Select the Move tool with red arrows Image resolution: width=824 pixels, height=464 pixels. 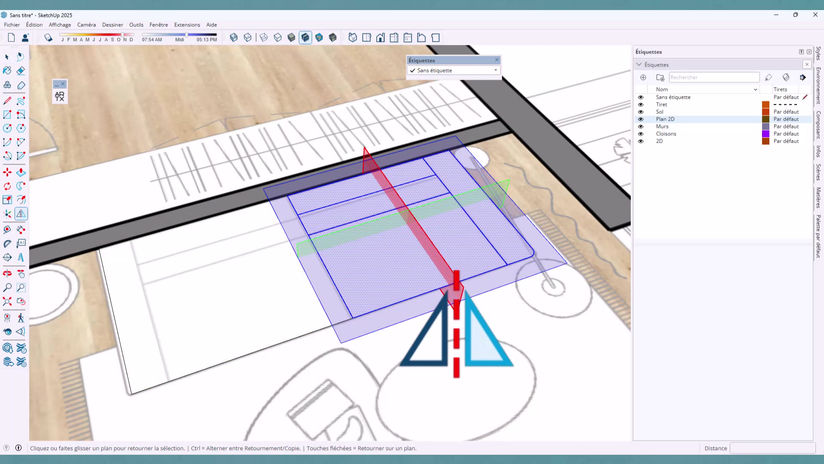7,172
